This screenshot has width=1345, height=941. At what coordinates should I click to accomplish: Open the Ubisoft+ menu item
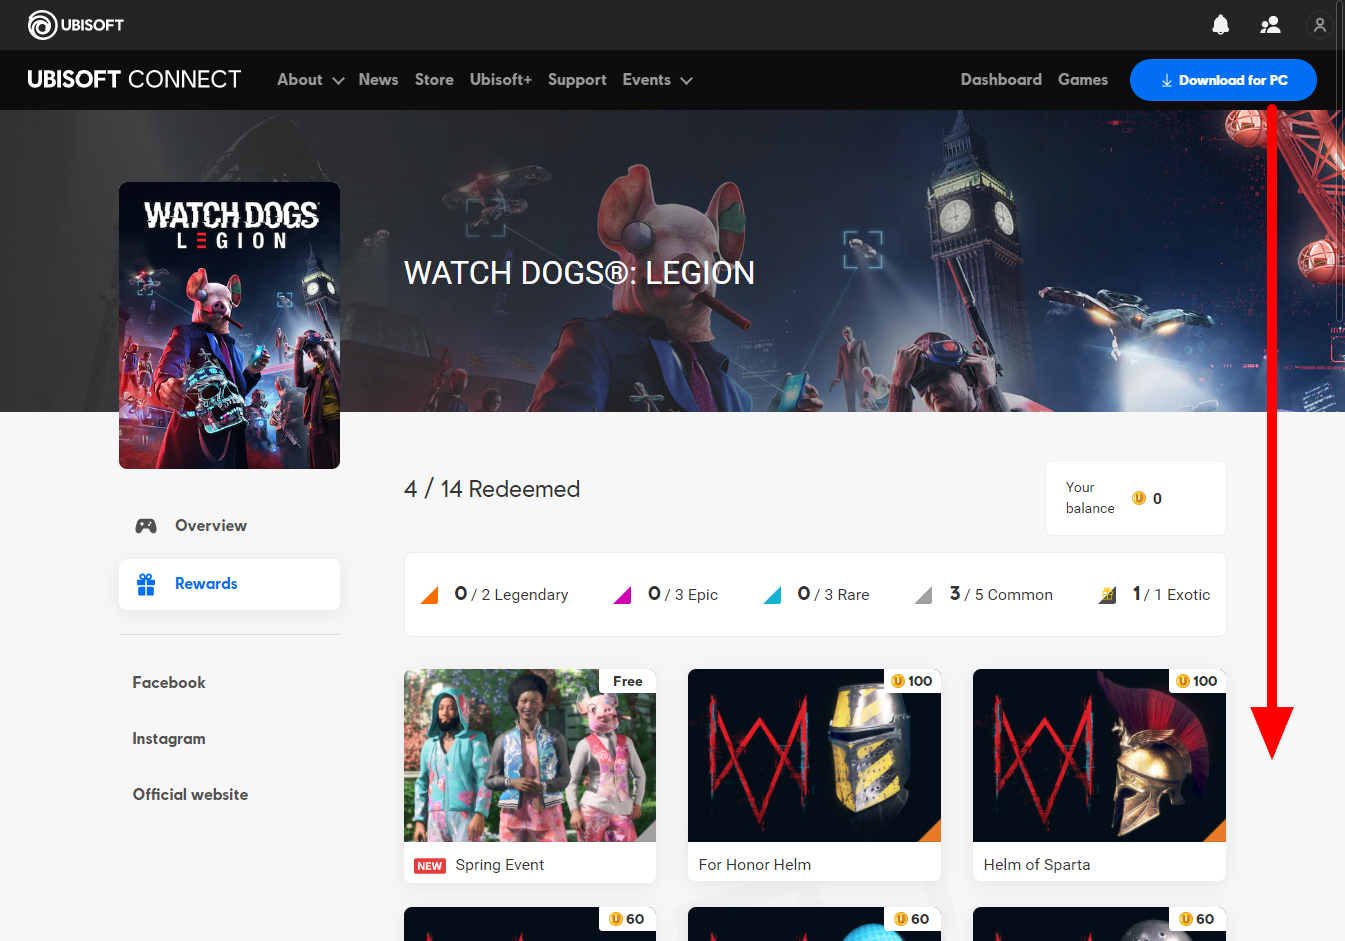(x=501, y=80)
